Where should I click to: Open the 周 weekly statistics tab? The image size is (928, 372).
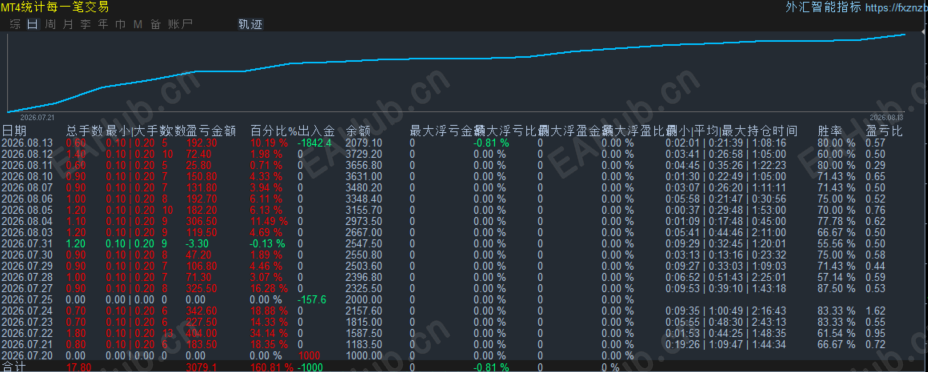coord(51,24)
